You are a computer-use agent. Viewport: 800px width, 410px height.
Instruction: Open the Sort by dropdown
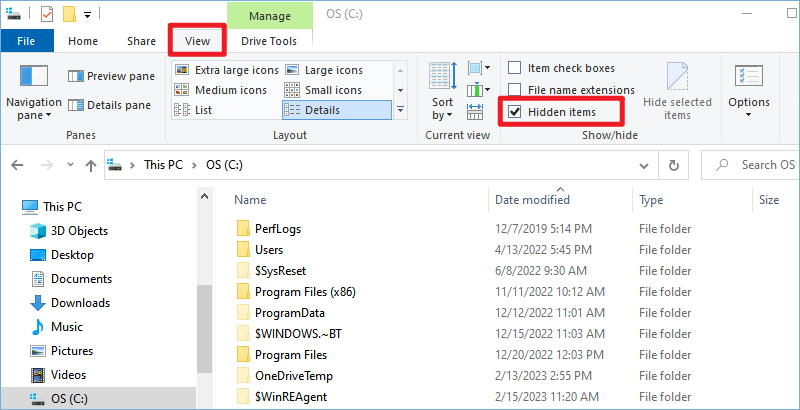click(442, 92)
